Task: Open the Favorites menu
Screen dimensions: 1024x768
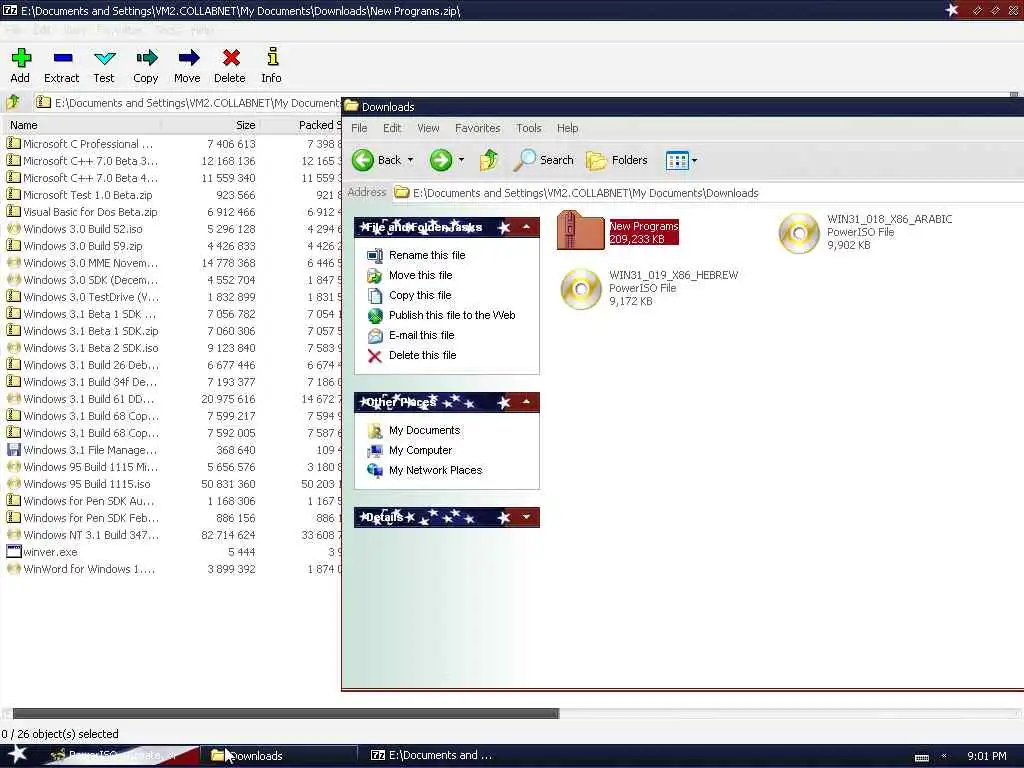Action: click(477, 128)
